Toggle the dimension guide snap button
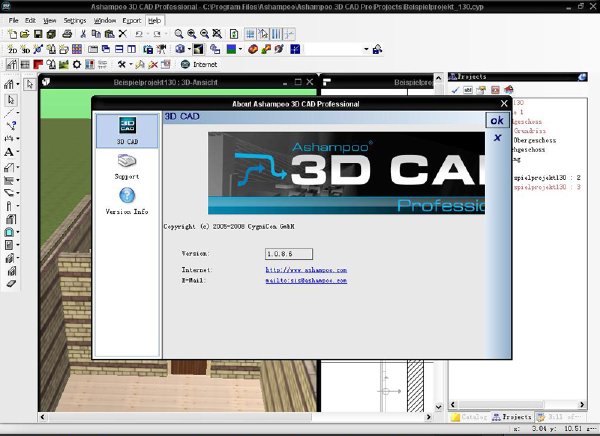 pos(289,34)
